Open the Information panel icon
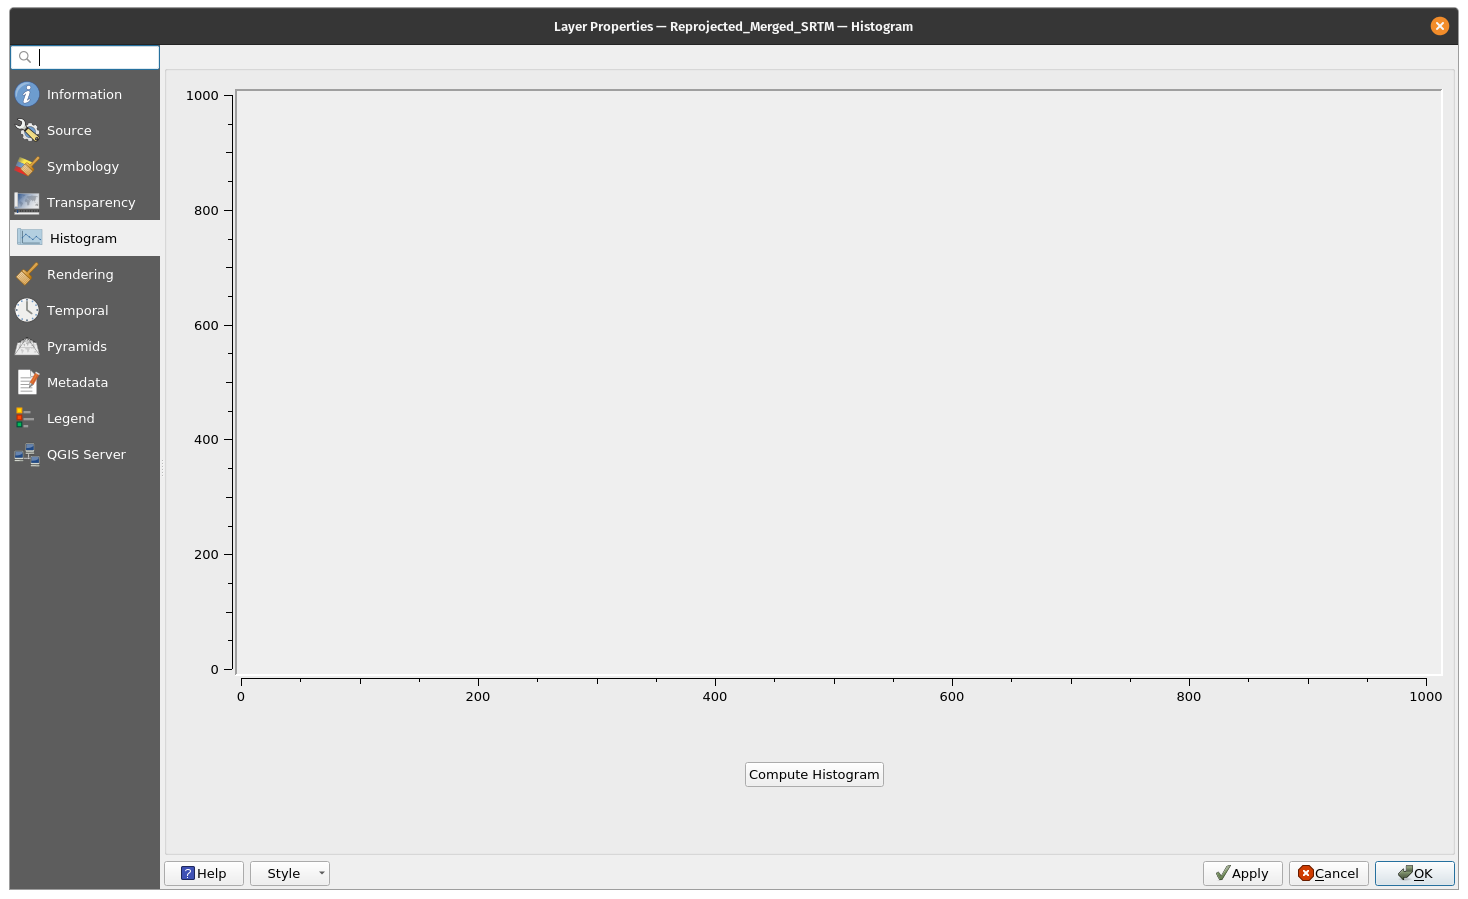 pyautogui.click(x=25, y=94)
